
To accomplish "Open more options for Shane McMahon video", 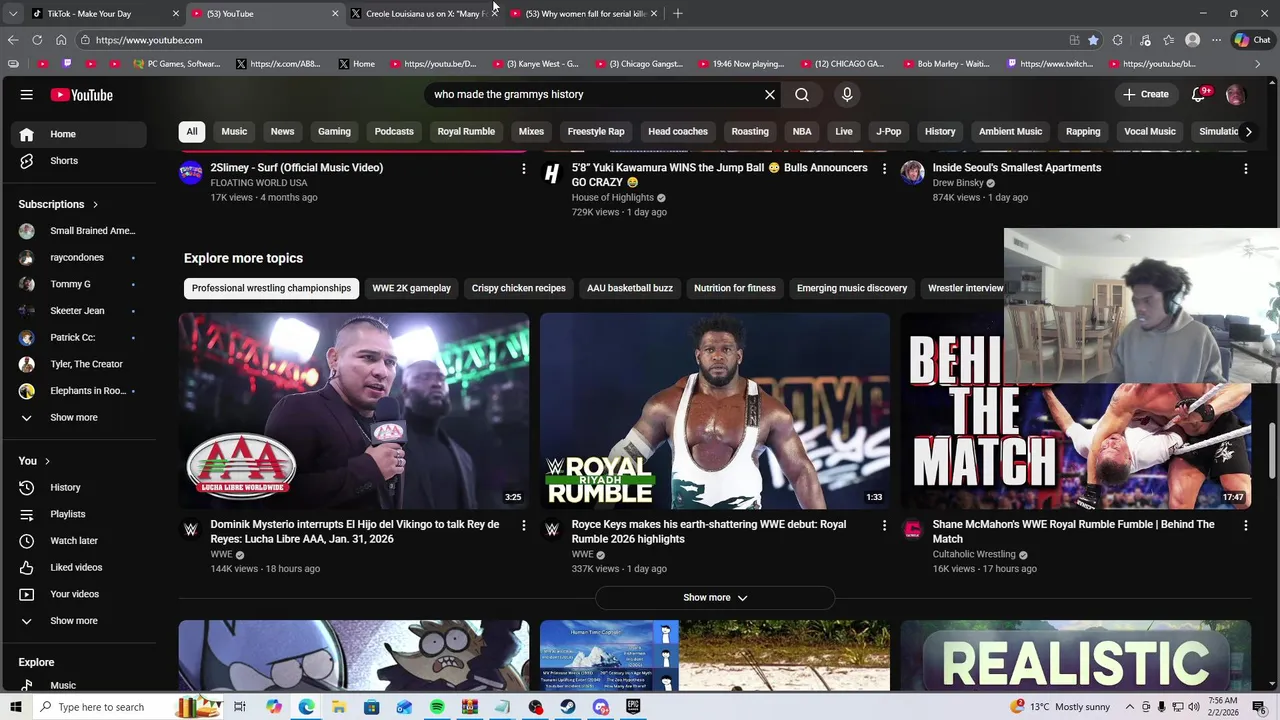I will [1245, 525].
